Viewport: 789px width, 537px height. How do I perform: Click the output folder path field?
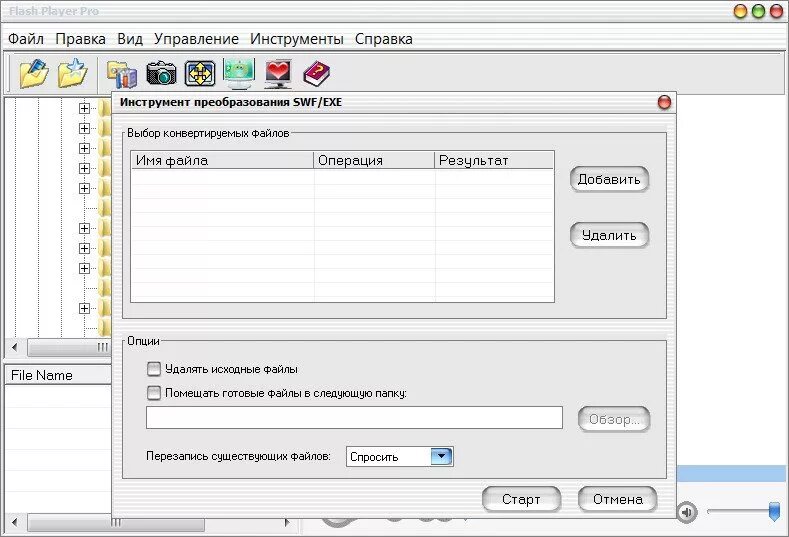(x=354, y=418)
